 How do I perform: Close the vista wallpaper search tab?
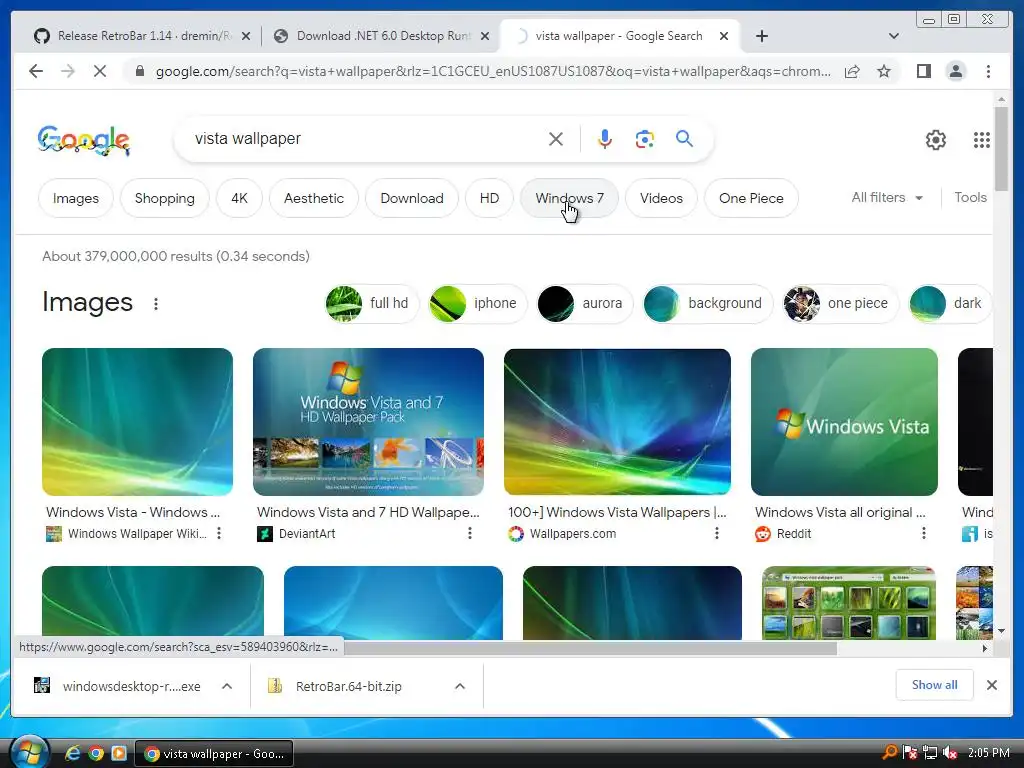pyautogui.click(x=724, y=37)
